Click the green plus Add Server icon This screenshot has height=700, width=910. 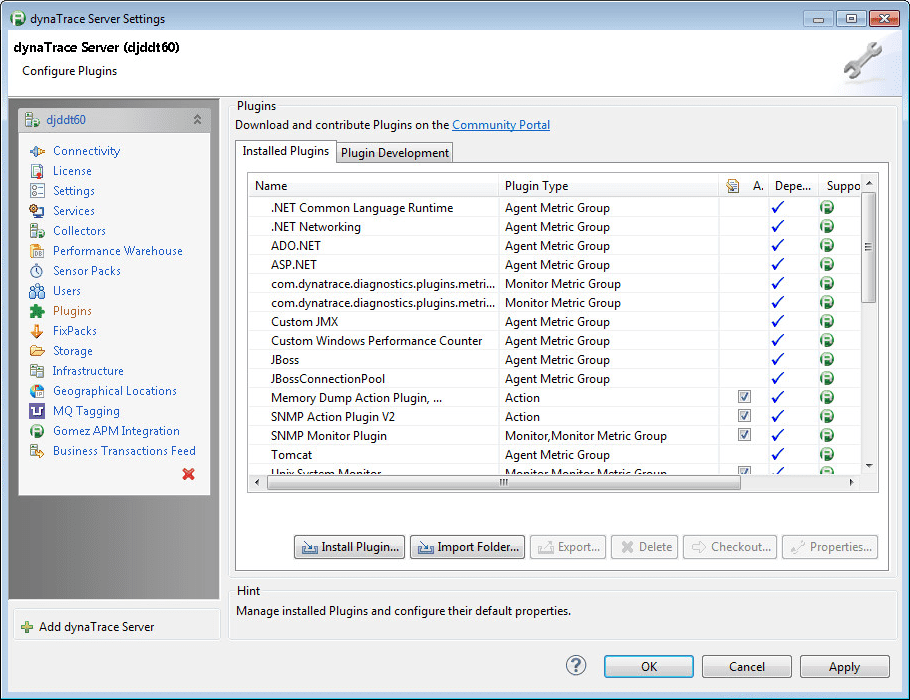(27, 627)
